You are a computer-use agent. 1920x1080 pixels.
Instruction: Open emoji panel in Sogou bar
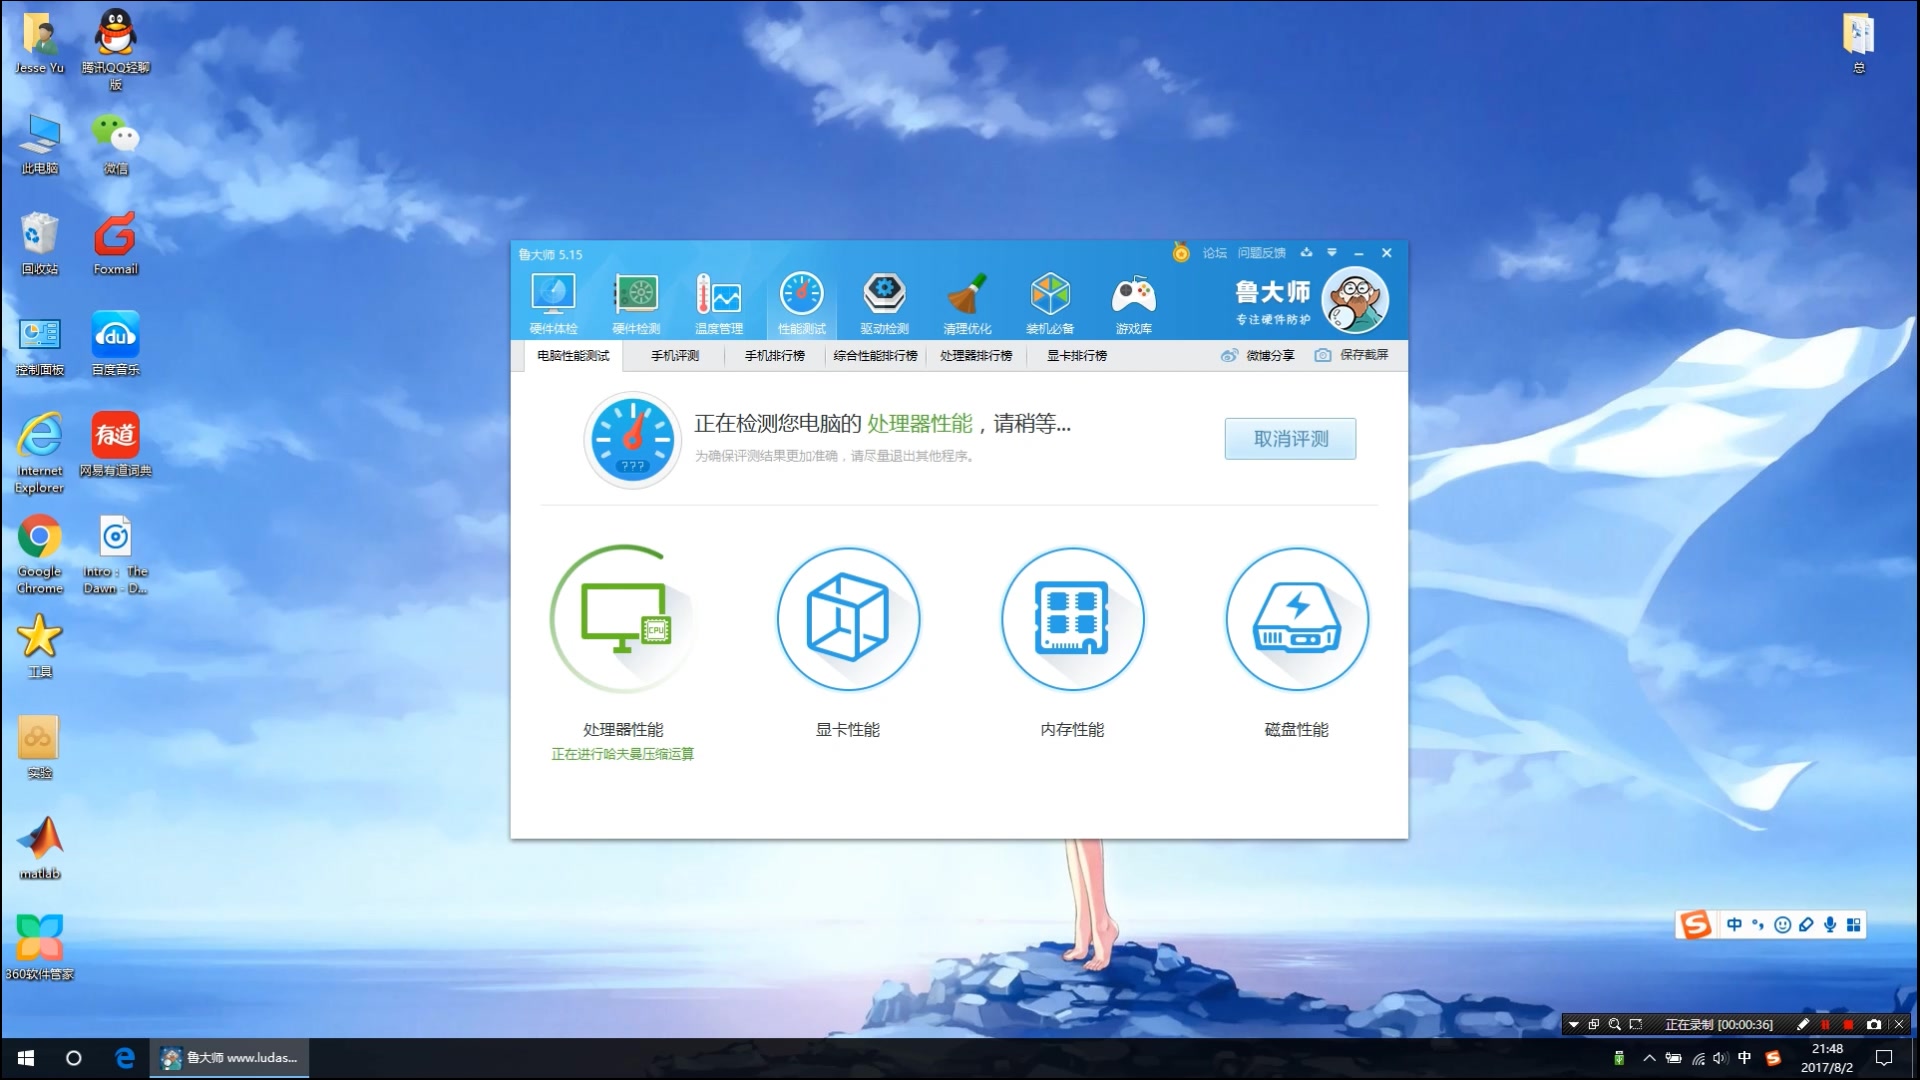click(x=1782, y=925)
